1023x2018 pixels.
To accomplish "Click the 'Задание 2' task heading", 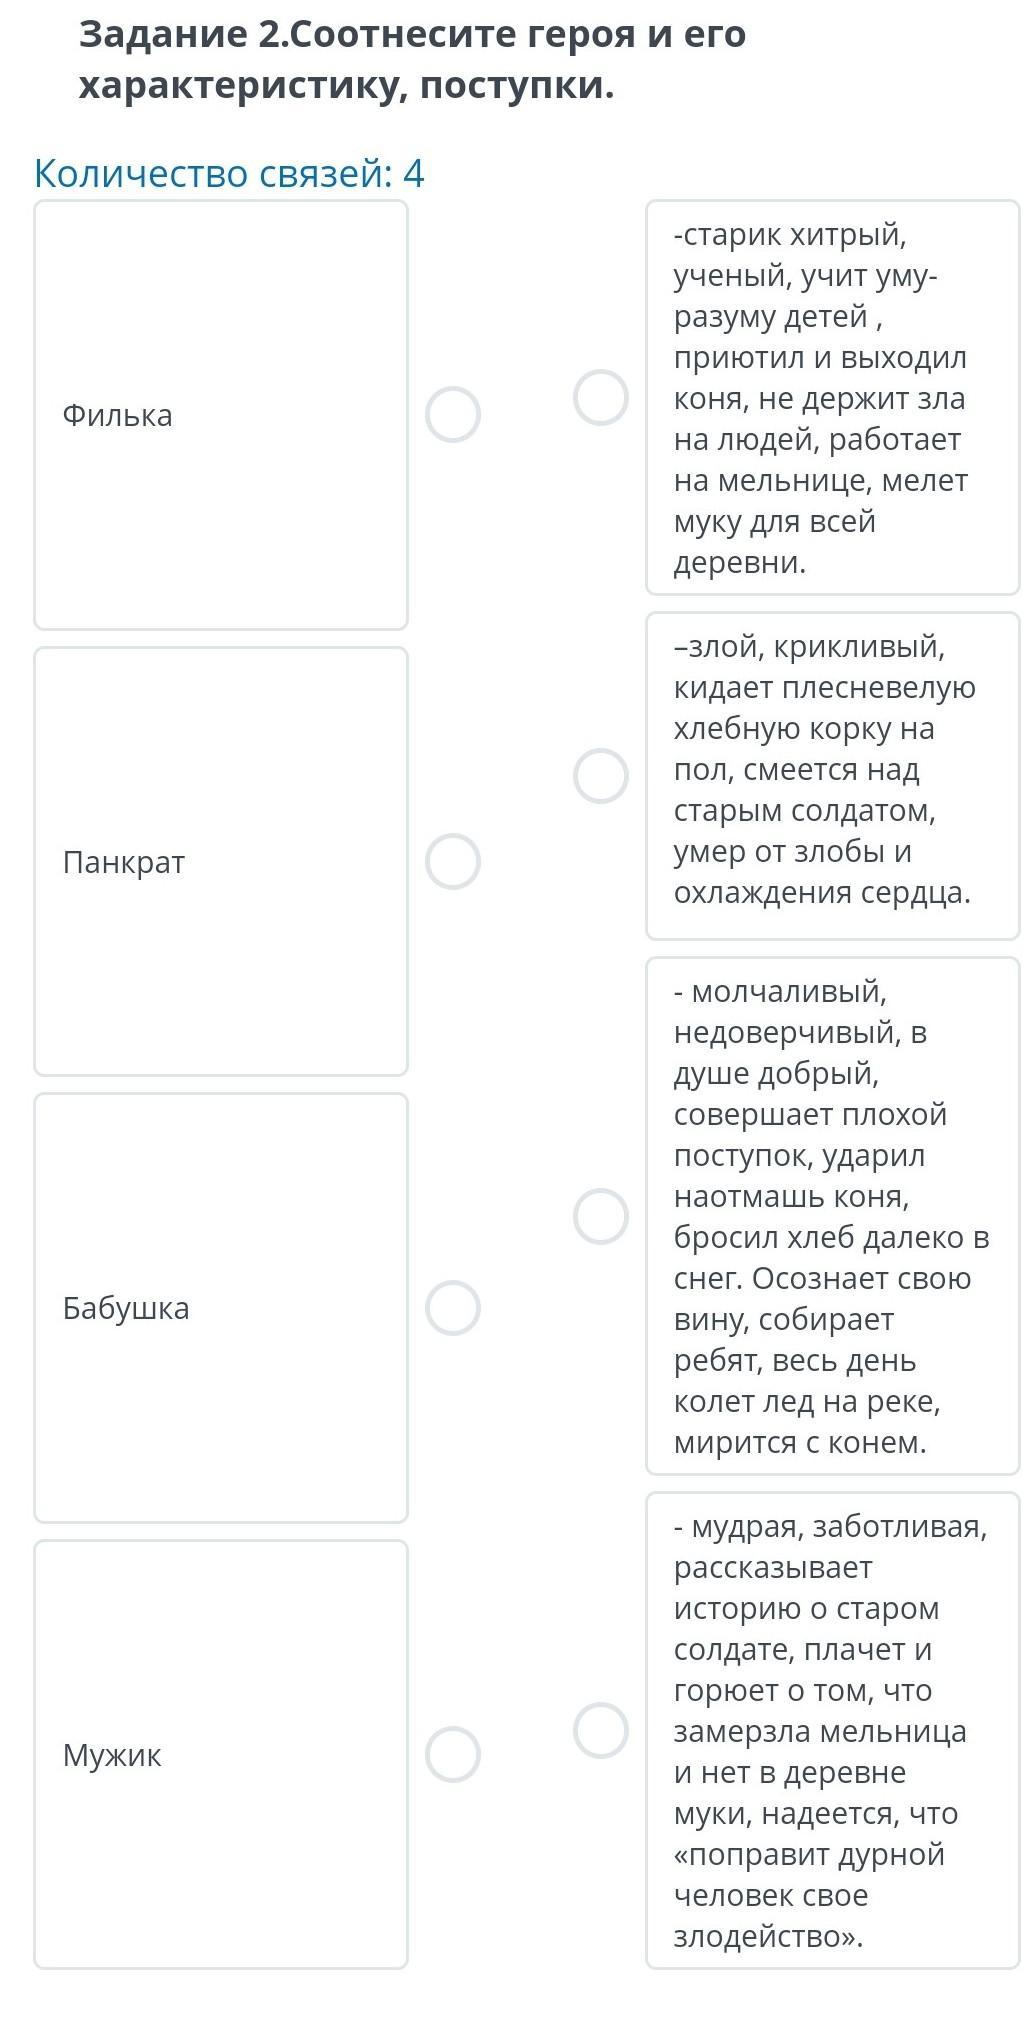I will coord(412,60).
